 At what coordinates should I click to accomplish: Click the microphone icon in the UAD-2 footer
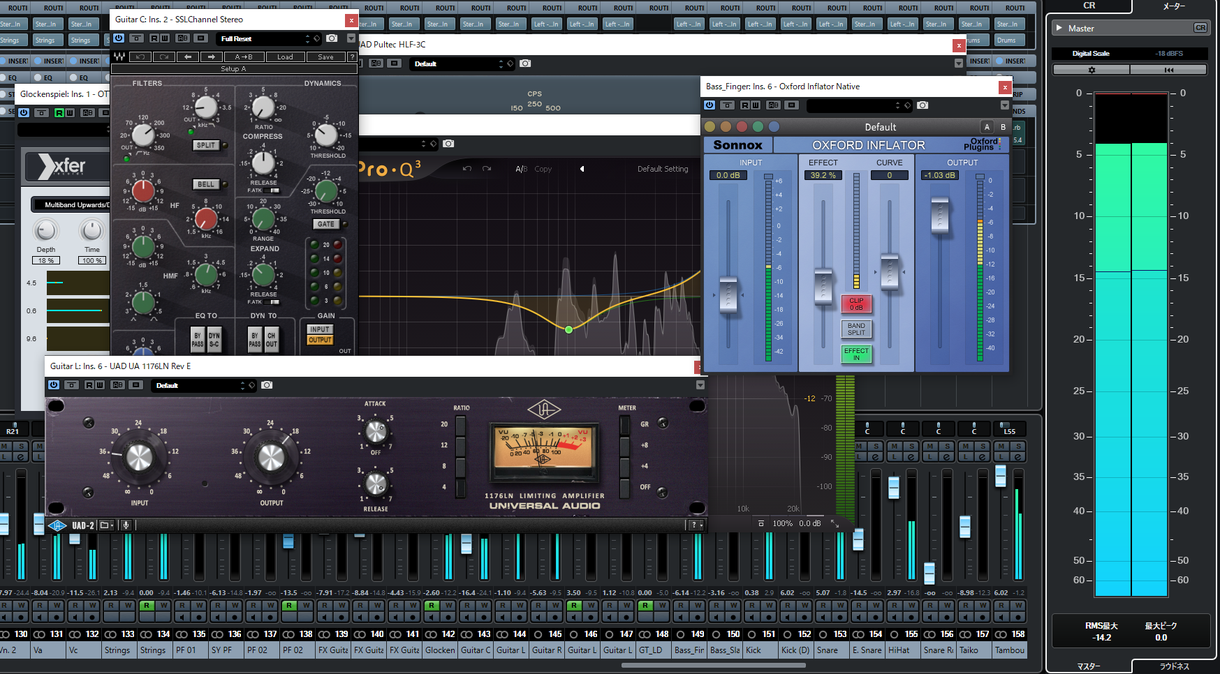[126, 525]
